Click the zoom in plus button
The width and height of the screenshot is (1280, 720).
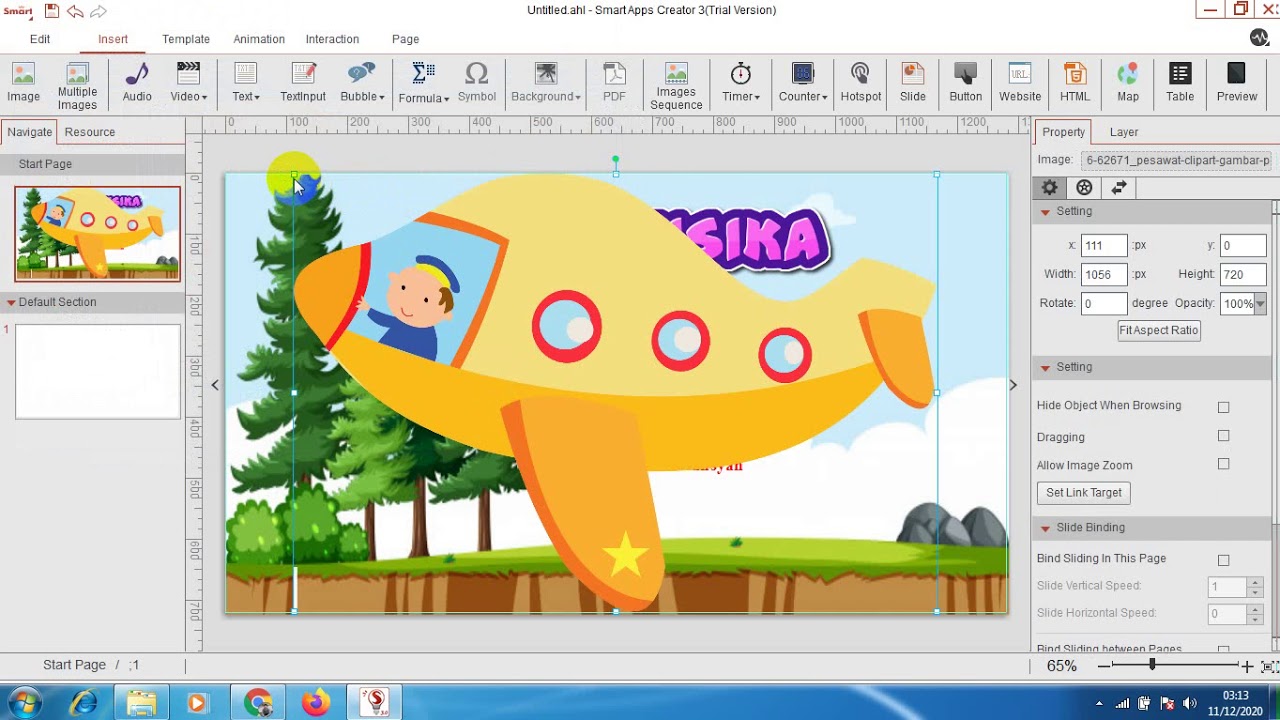[1247, 666]
